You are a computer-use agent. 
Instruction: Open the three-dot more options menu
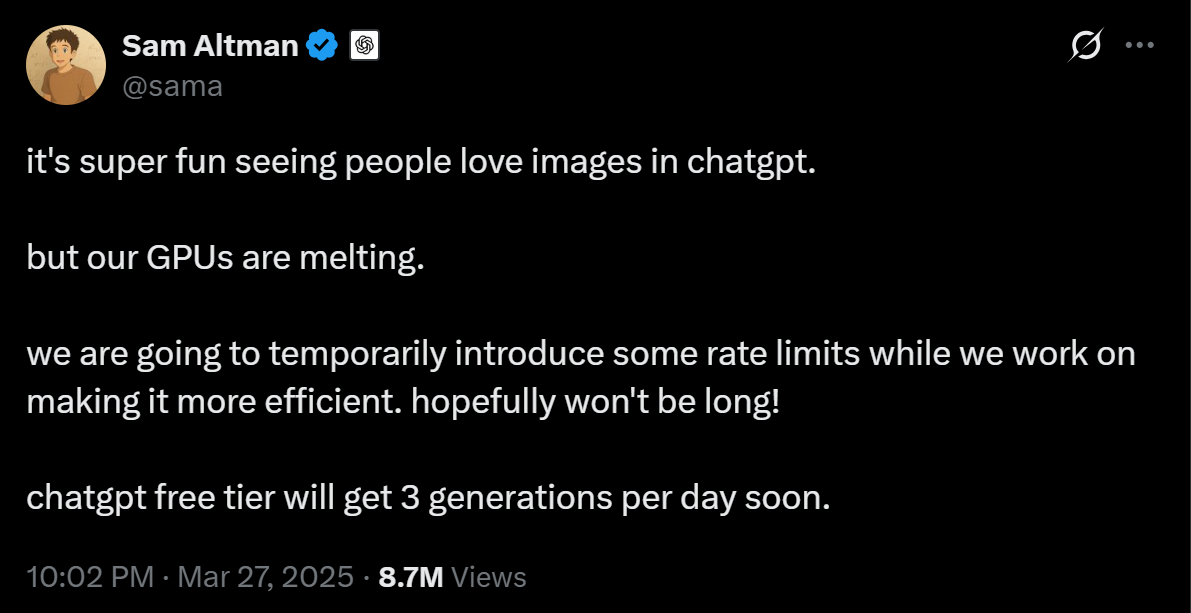tap(1141, 45)
